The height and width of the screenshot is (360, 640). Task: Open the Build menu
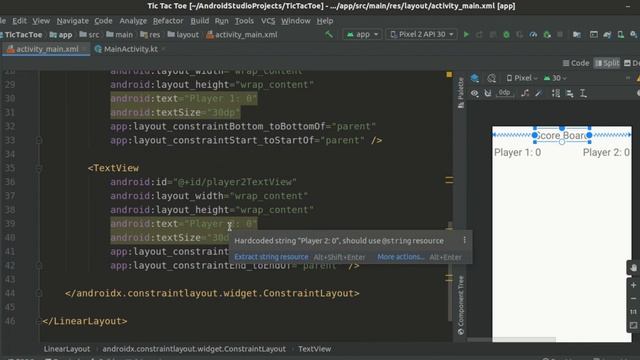[x=200, y=21]
